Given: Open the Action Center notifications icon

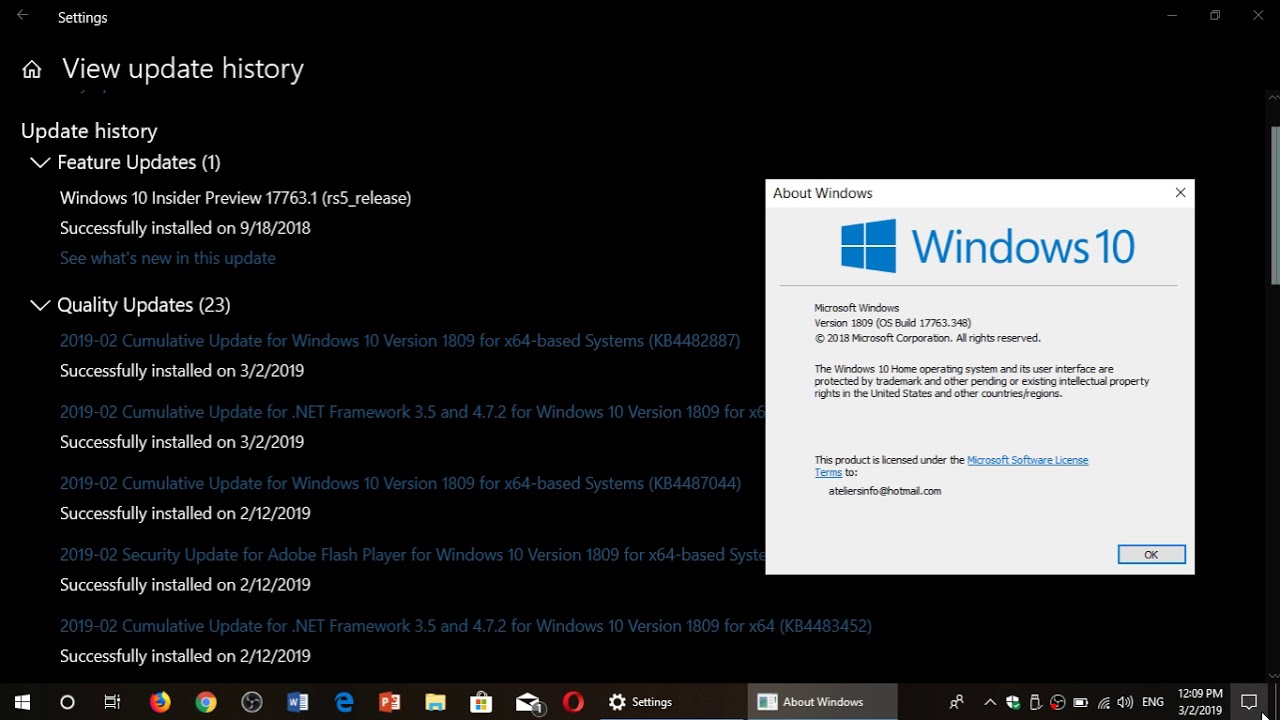Looking at the screenshot, I should [x=1249, y=702].
